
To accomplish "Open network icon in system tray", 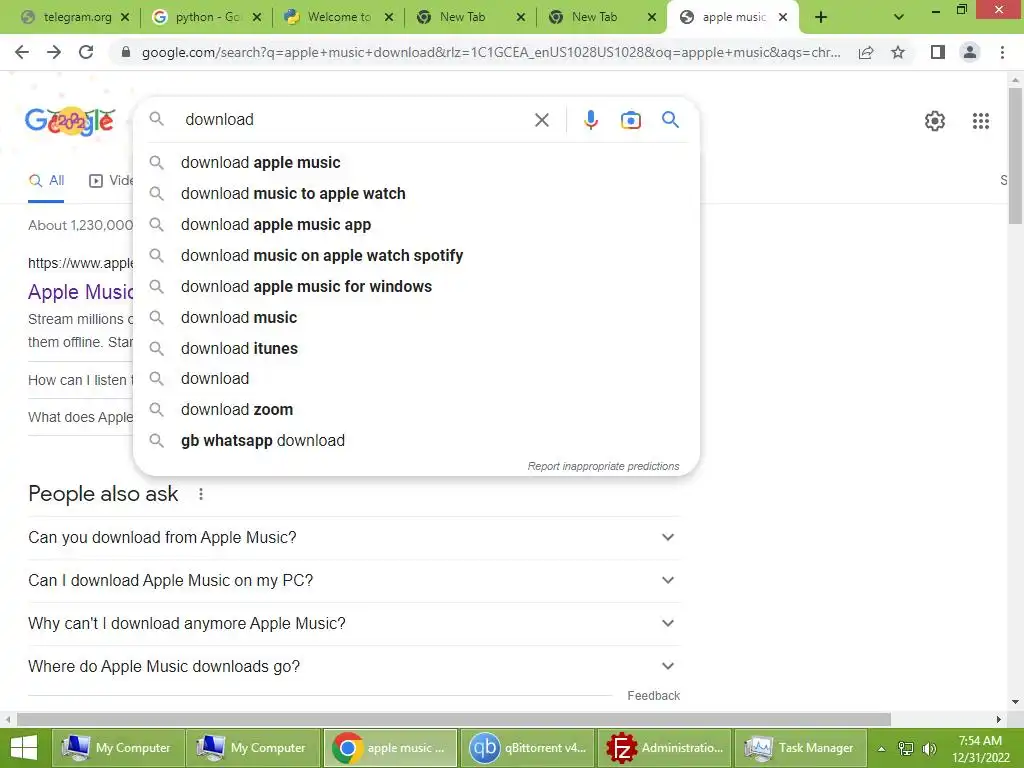I will [x=906, y=748].
